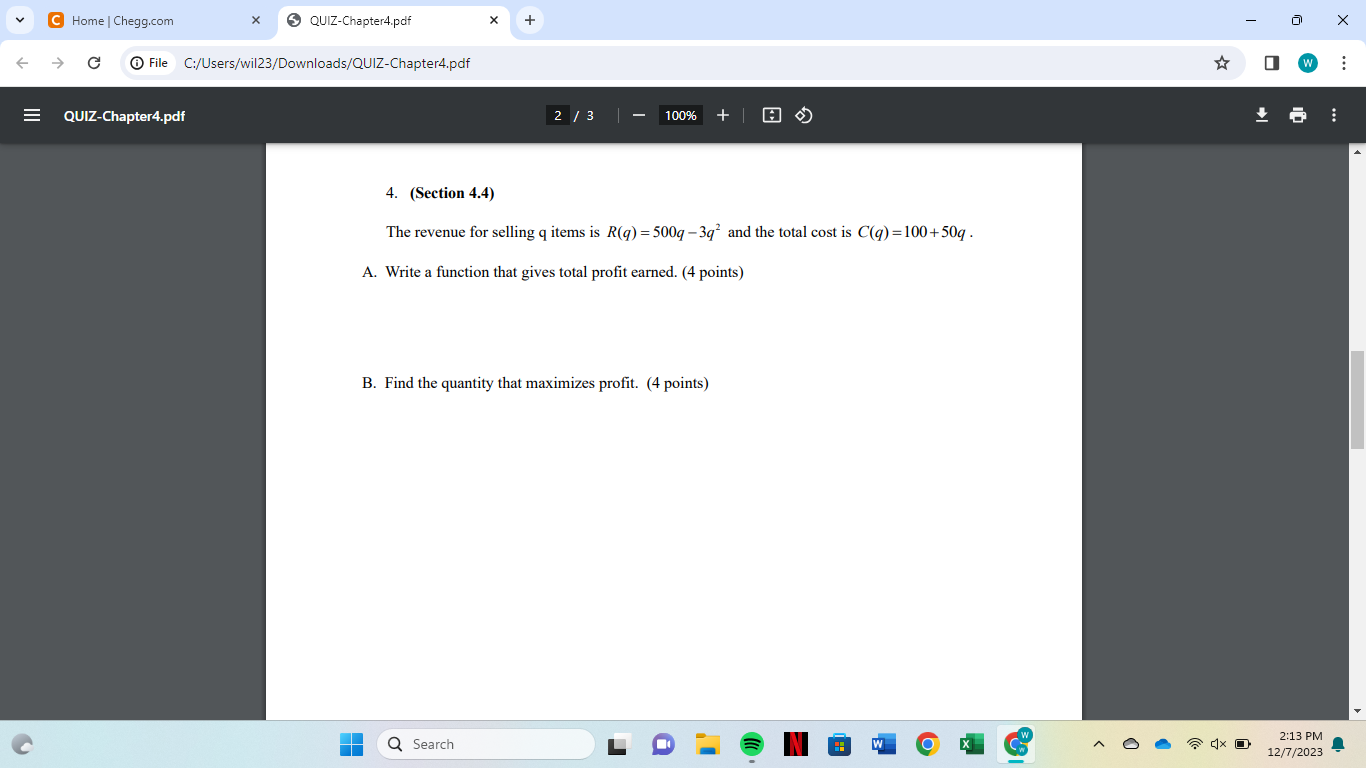
Task: Open the PDF viewer's more options menu
Action: click(x=1333, y=115)
